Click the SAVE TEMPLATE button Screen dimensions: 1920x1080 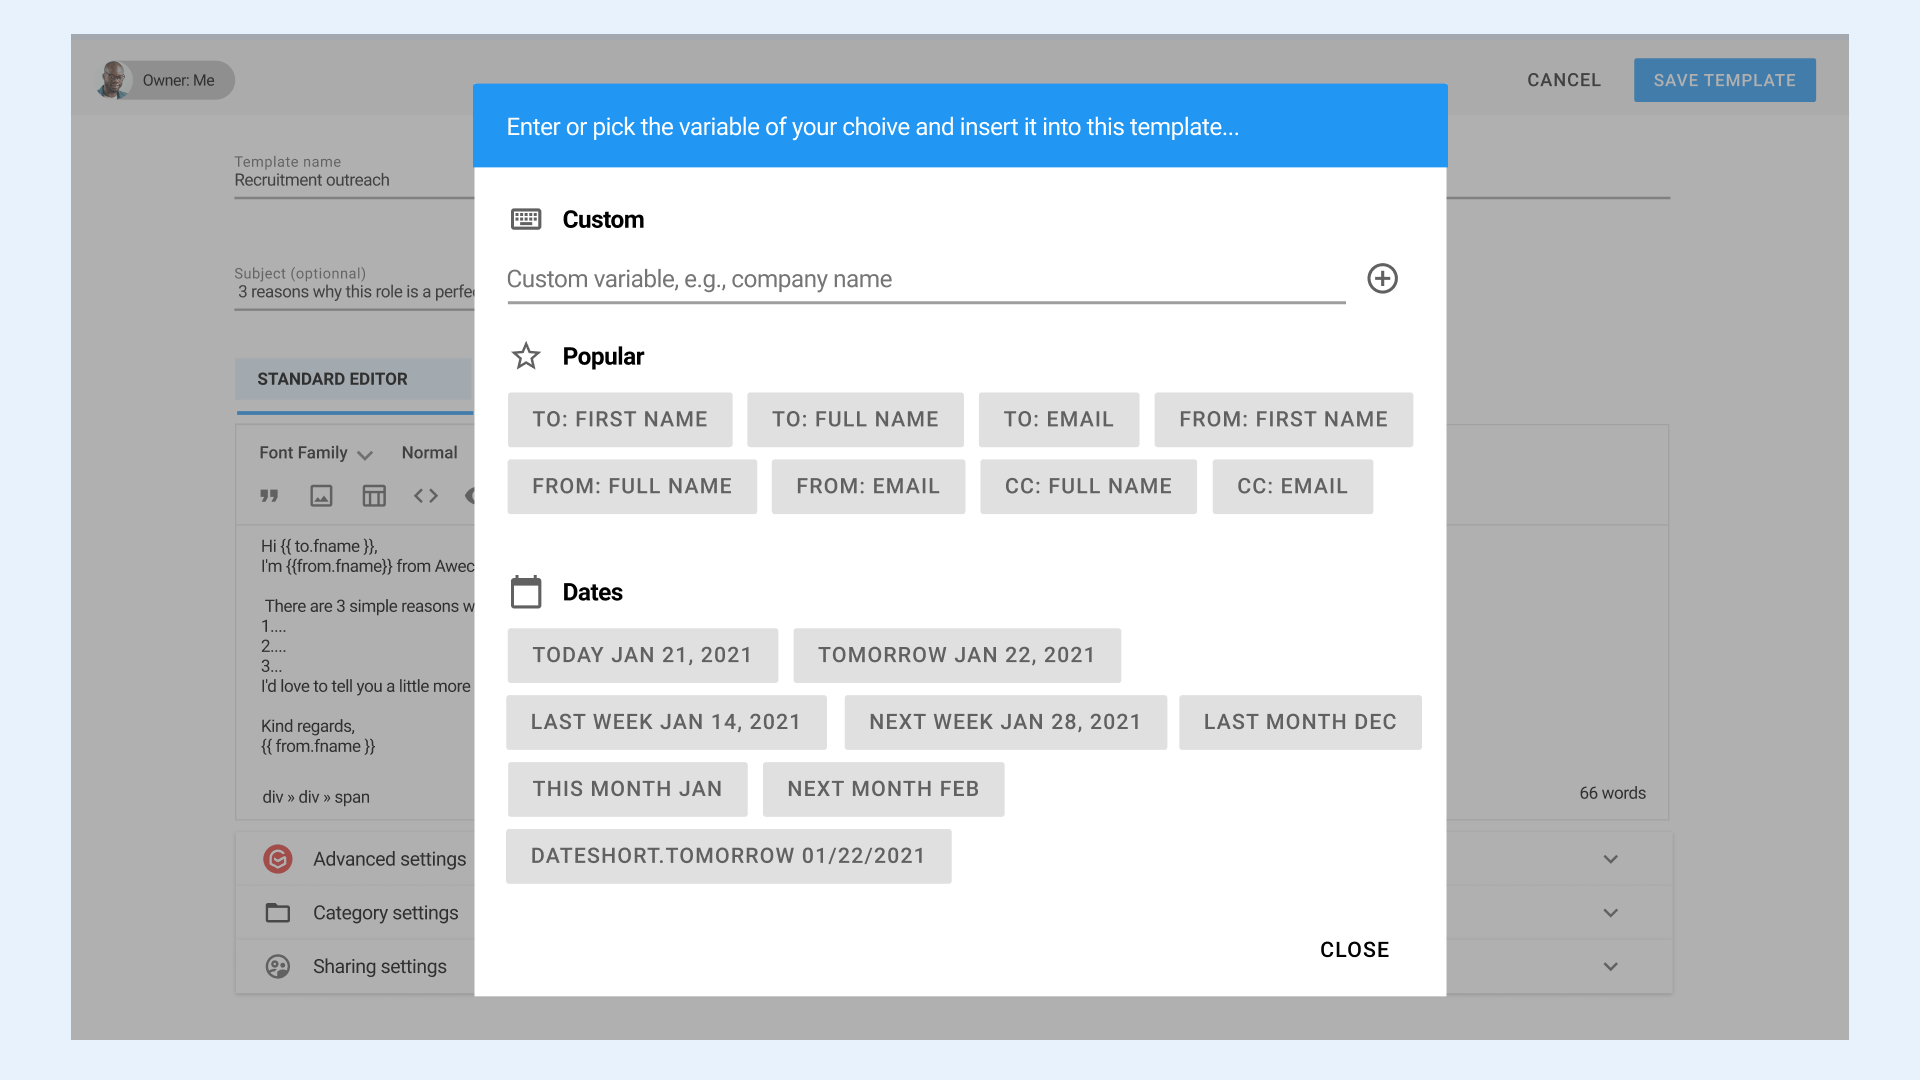tap(1724, 79)
